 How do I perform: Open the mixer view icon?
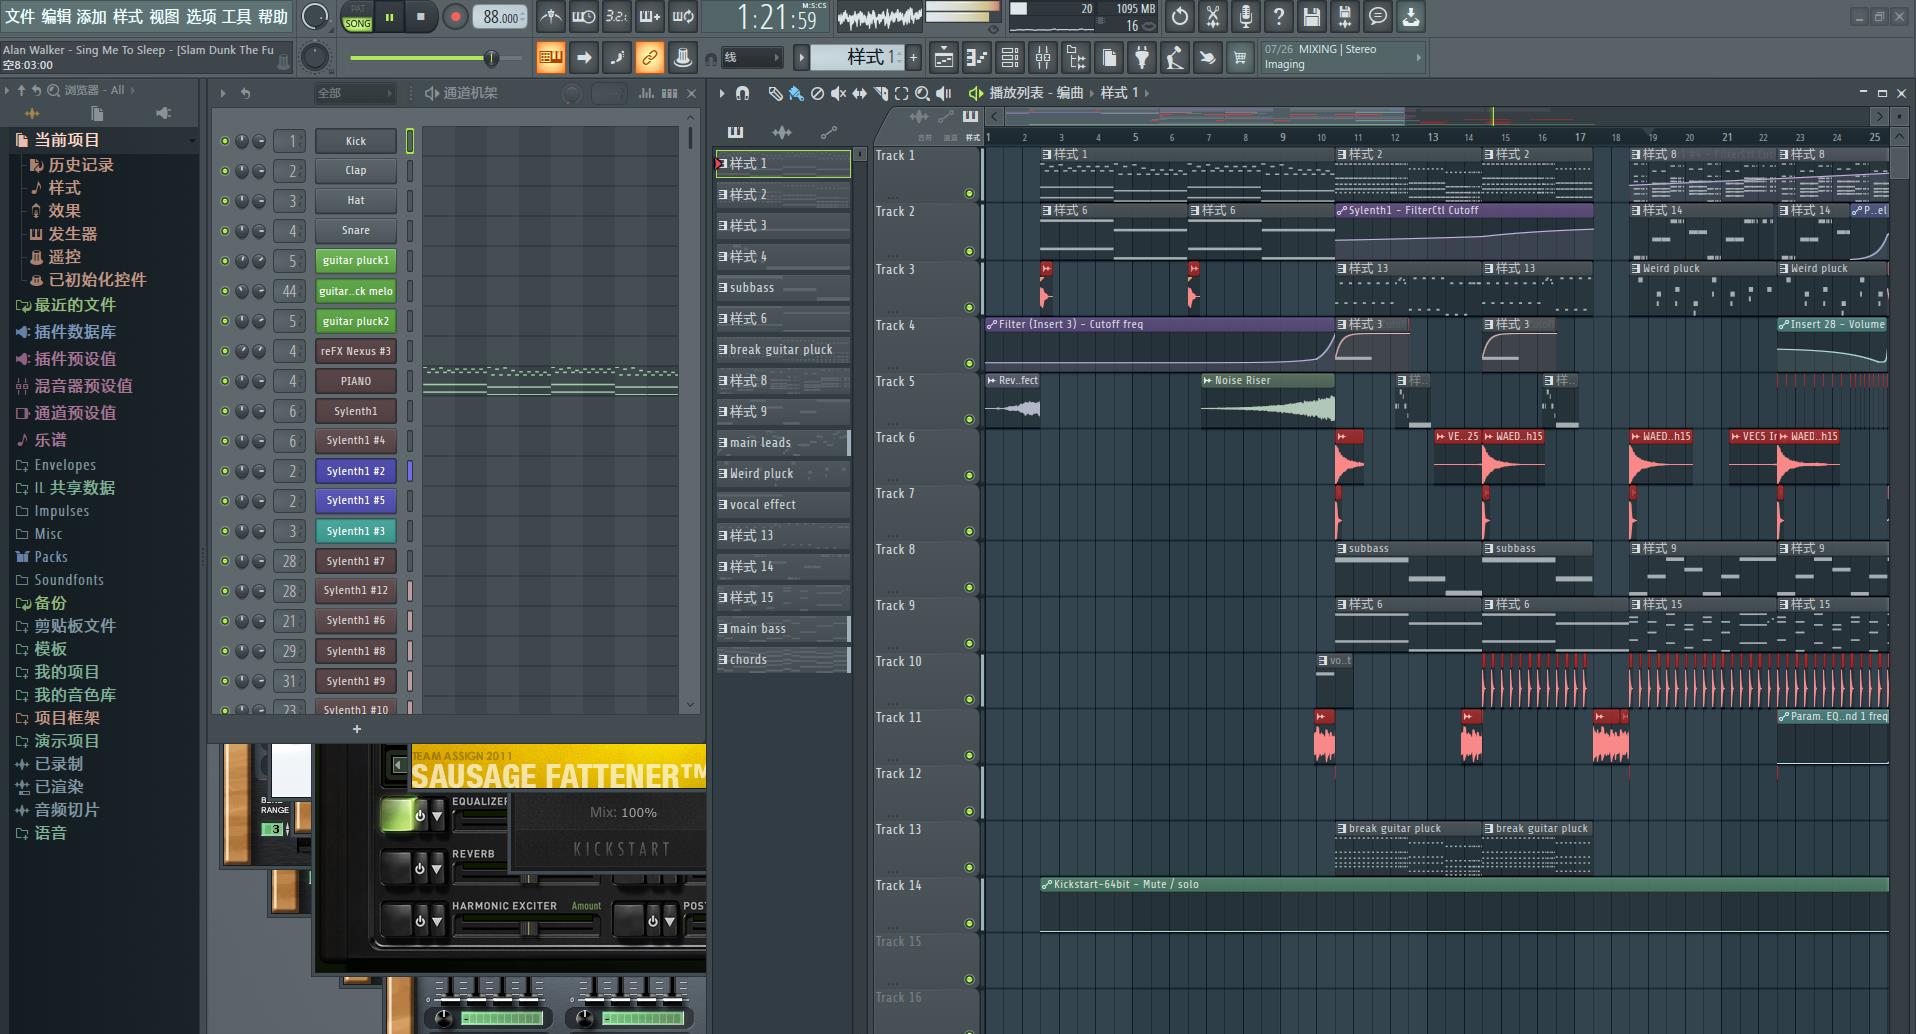(x=1043, y=59)
